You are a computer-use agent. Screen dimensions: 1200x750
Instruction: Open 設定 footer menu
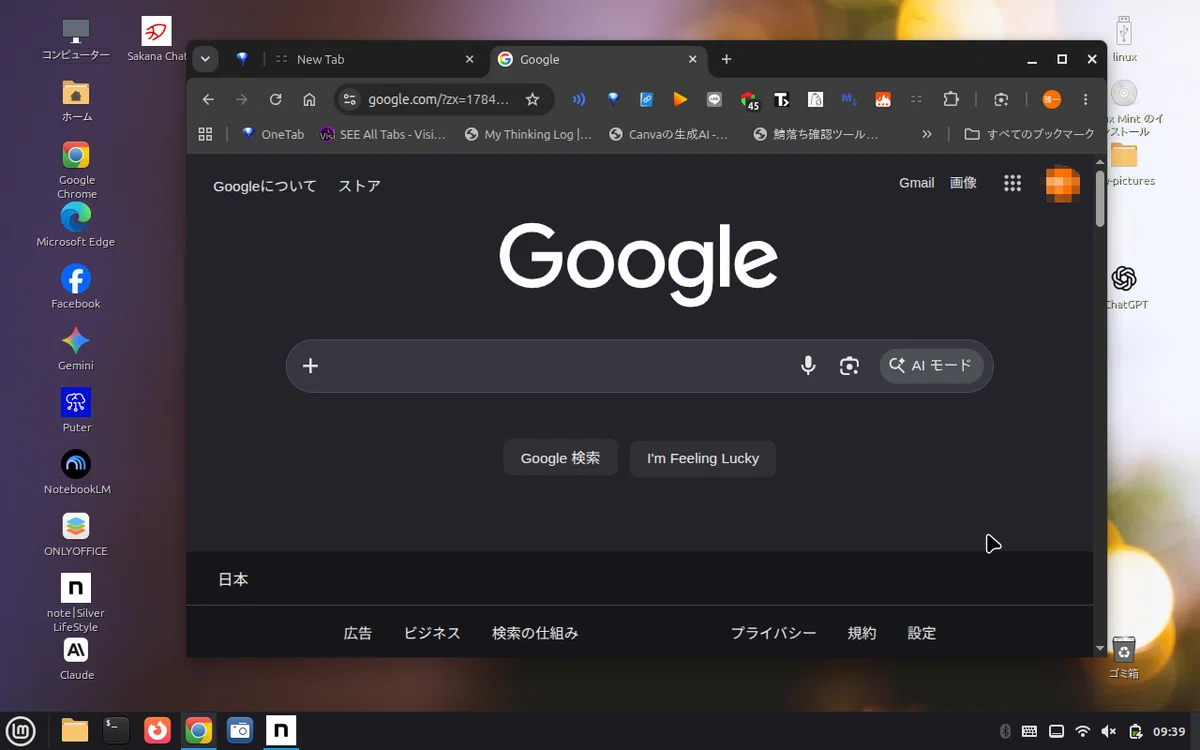[922, 633]
